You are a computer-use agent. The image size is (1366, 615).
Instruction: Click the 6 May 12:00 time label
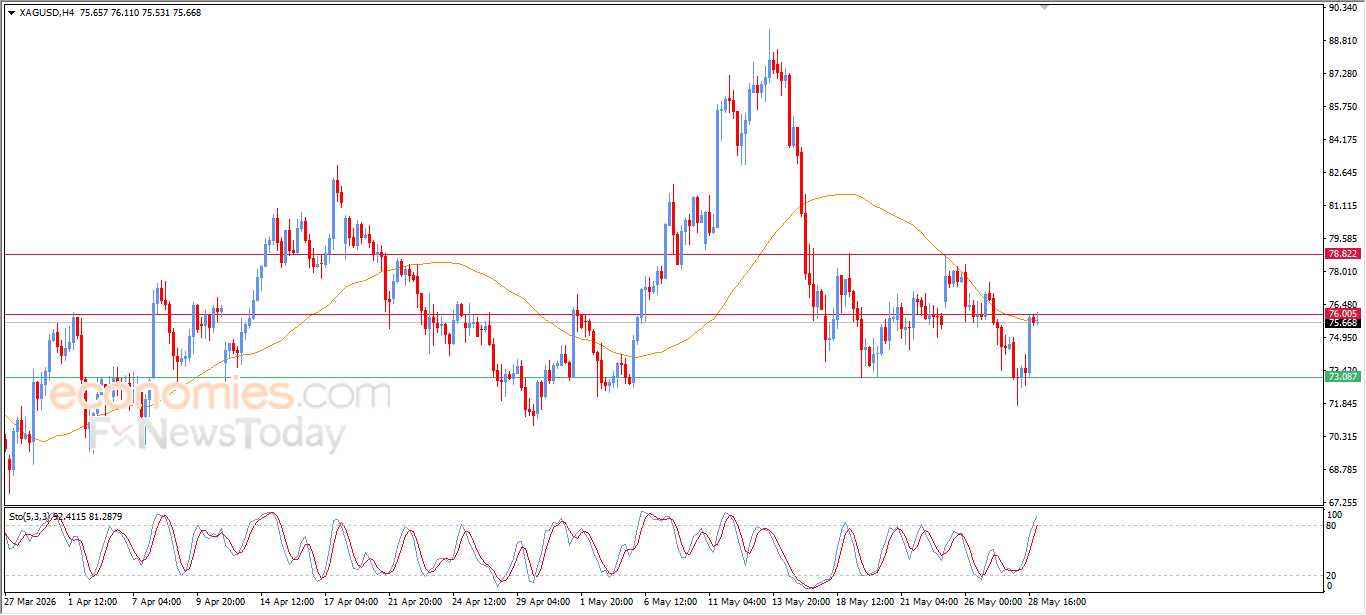[670, 602]
